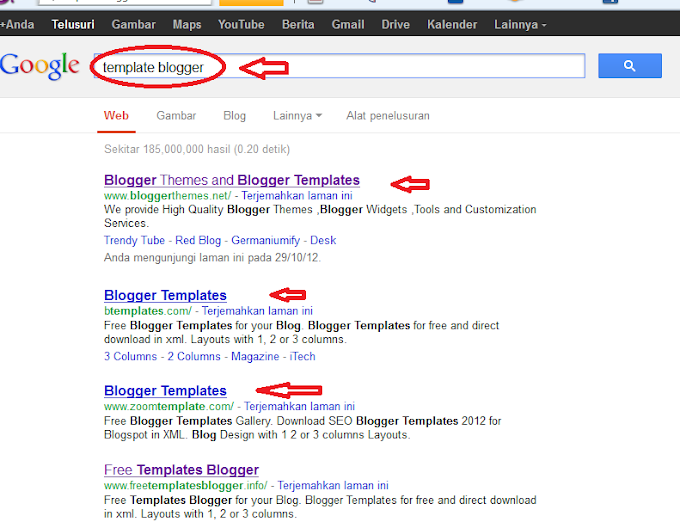Switch to the Blog results tab
The width and height of the screenshot is (680, 522).
pos(235,116)
